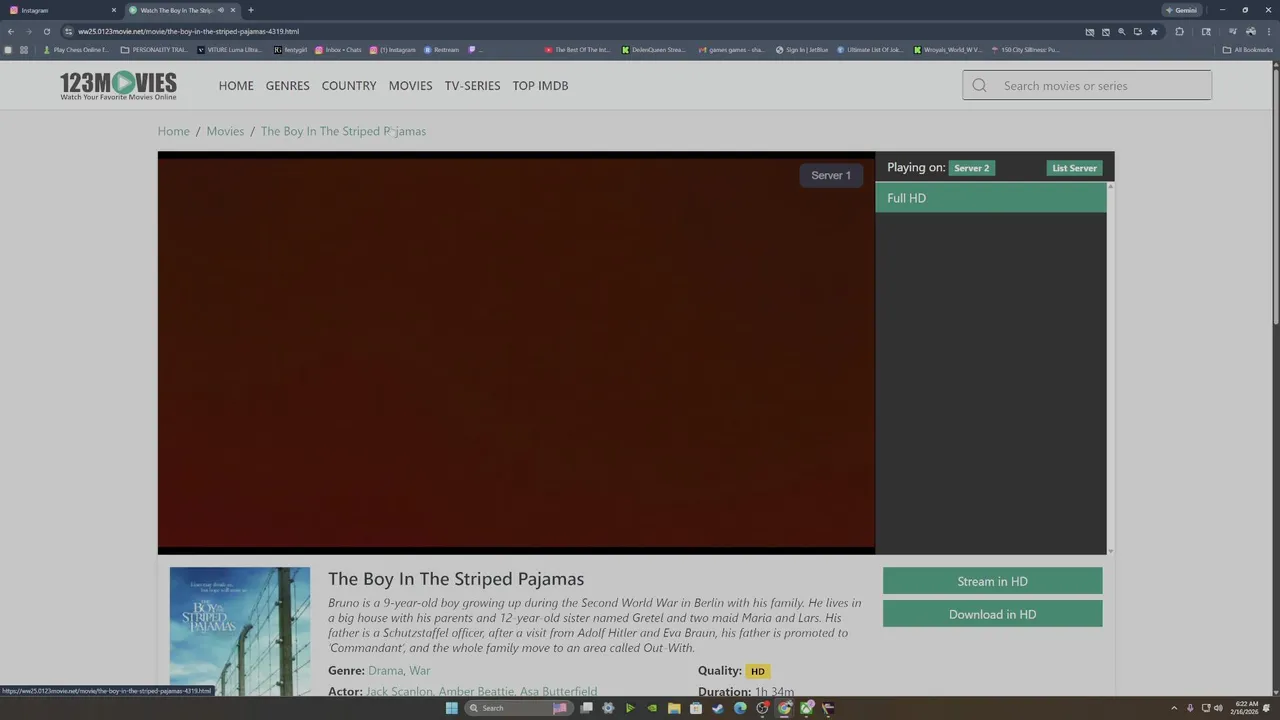Go to the TV-SERIES section
This screenshot has width=1280, height=720.
tap(472, 86)
